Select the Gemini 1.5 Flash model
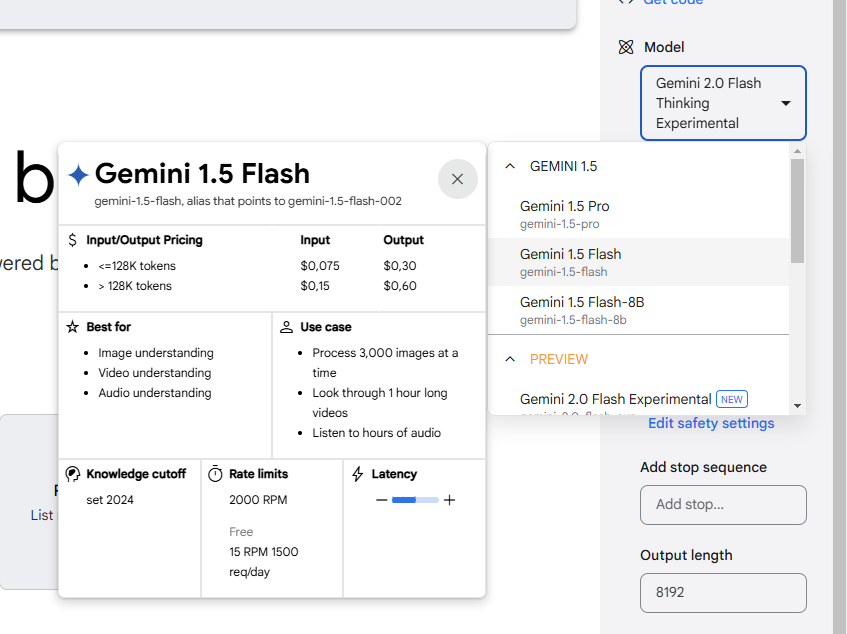Image resolution: width=847 pixels, height=634 pixels. pos(638,262)
